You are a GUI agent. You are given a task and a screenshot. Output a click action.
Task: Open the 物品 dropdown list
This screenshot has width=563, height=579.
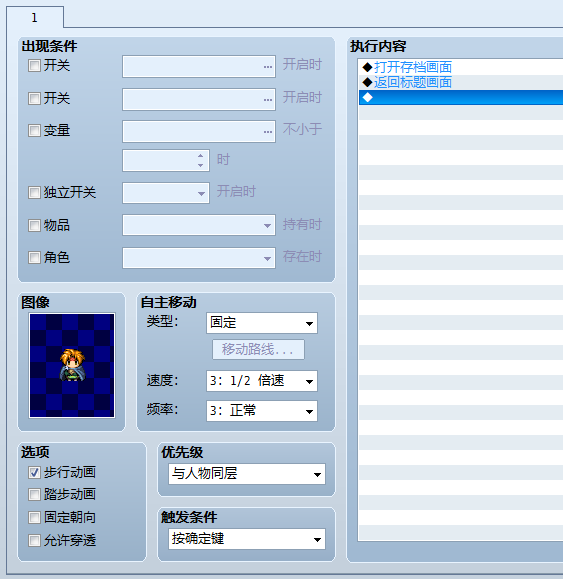[199, 225]
